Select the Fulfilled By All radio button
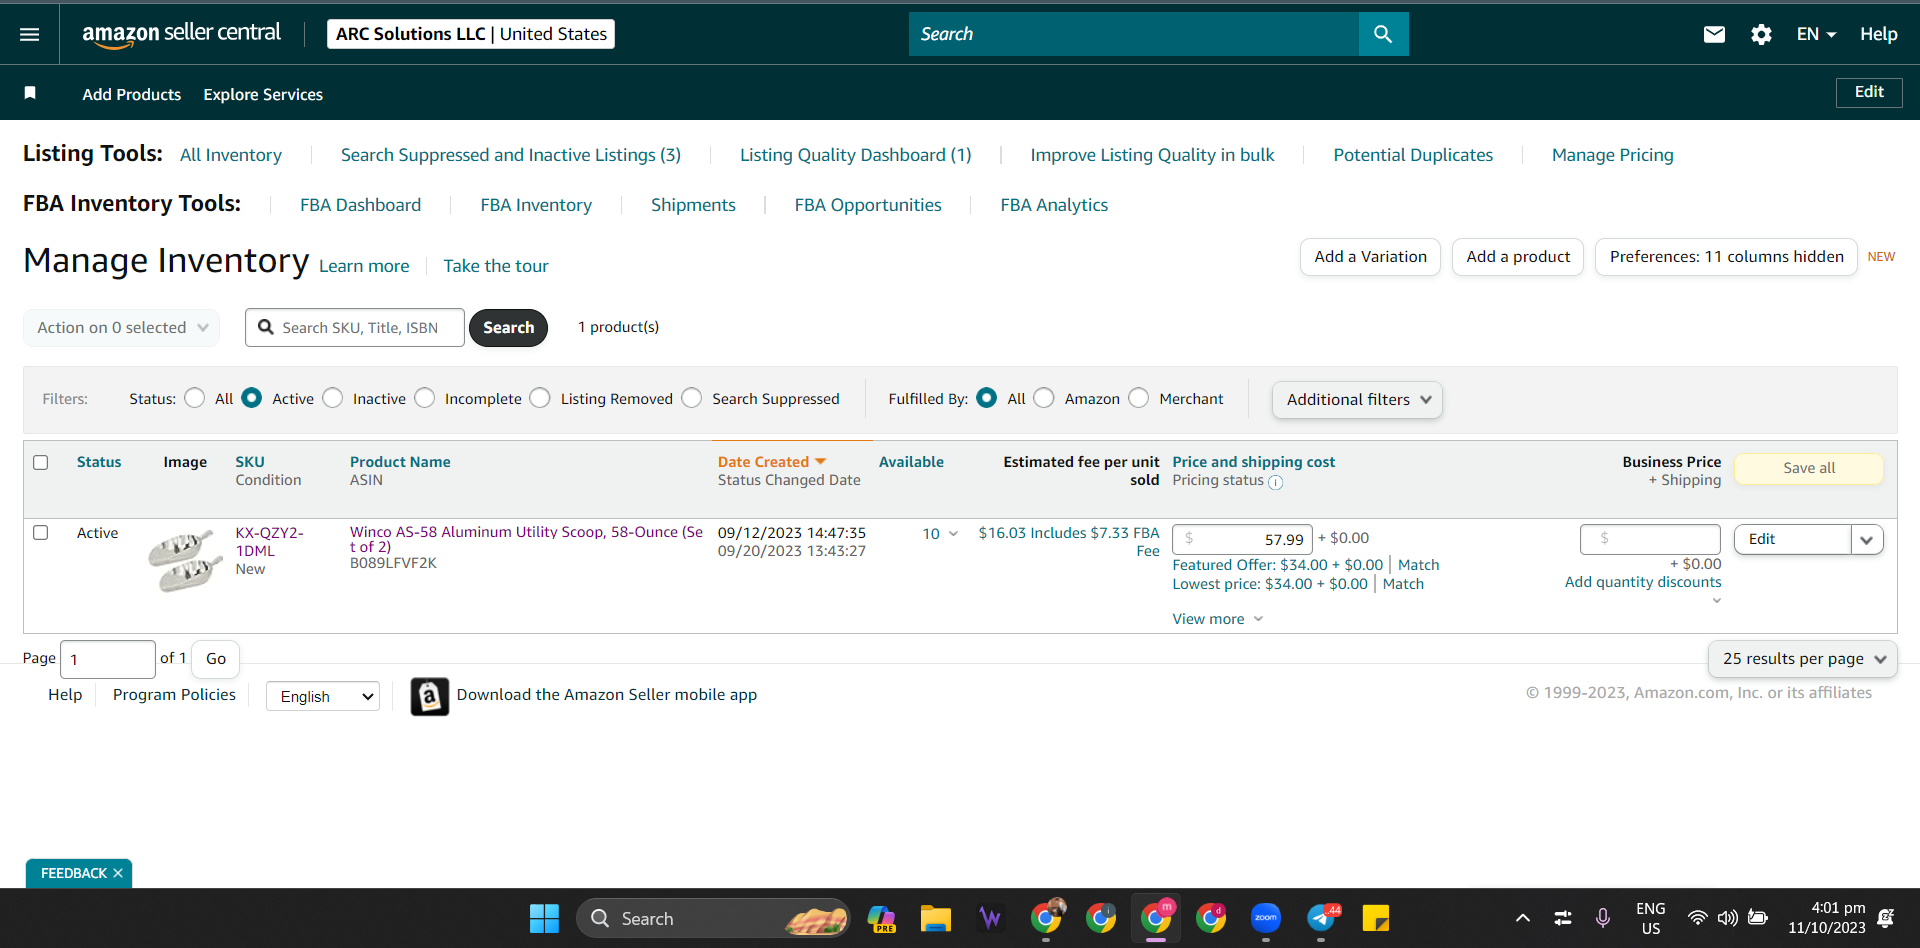Image resolution: width=1920 pixels, height=948 pixels. [987, 398]
